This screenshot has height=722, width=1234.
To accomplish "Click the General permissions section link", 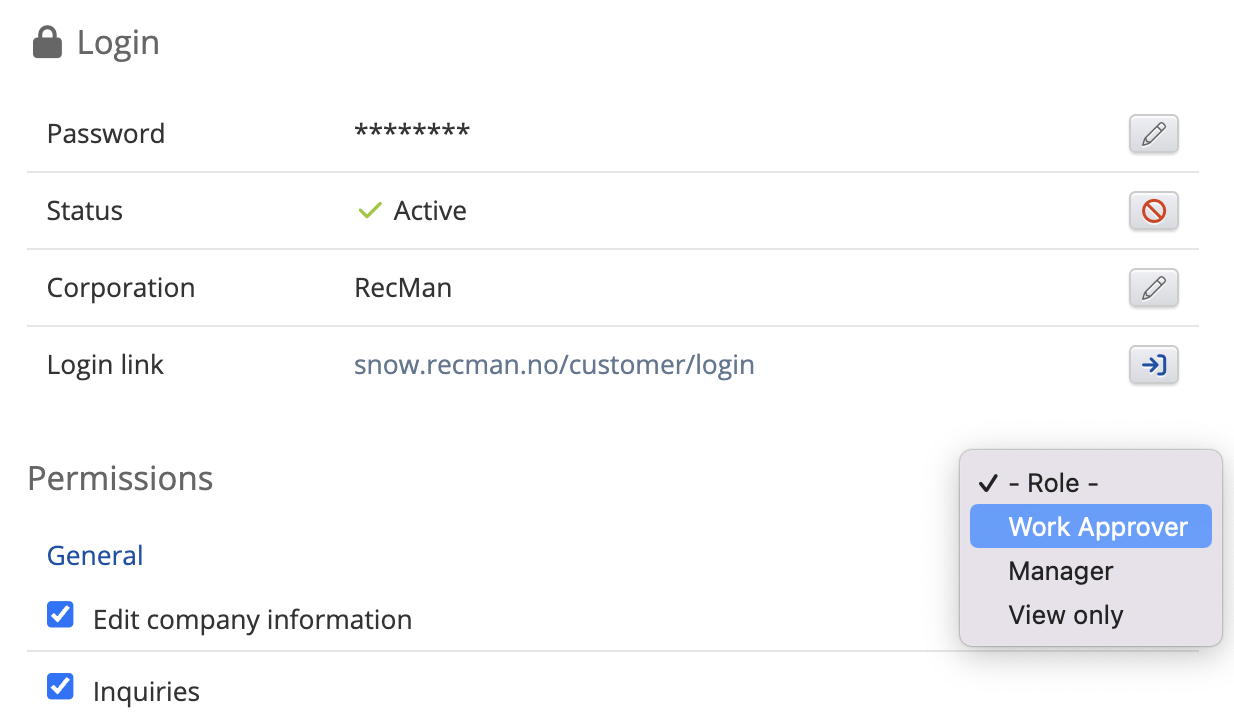I will tap(95, 555).
